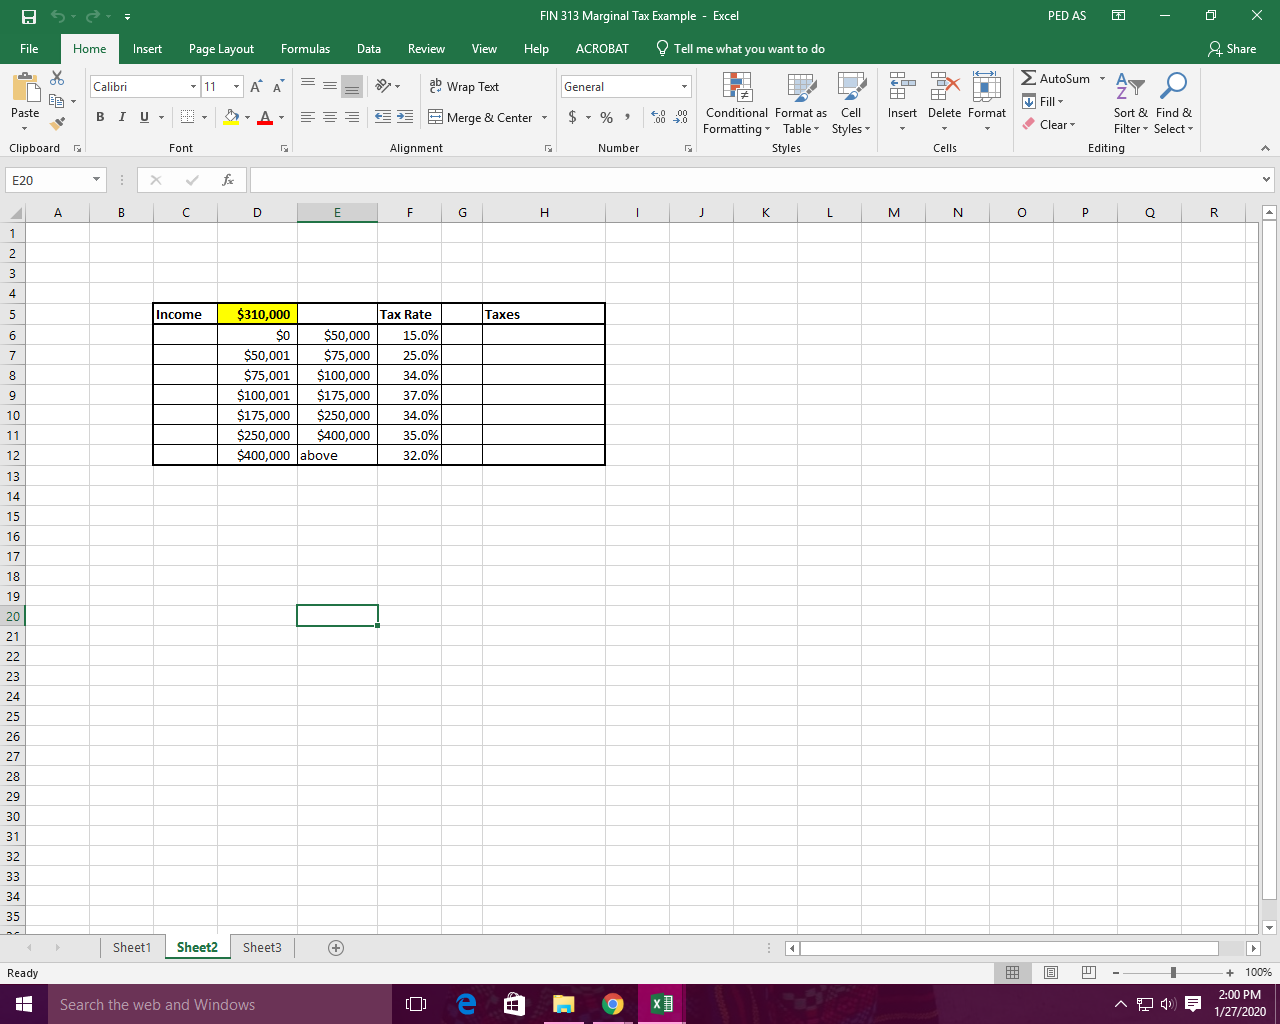Open the Cell Styles gallery
1280x1024 pixels.
tap(851, 104)
